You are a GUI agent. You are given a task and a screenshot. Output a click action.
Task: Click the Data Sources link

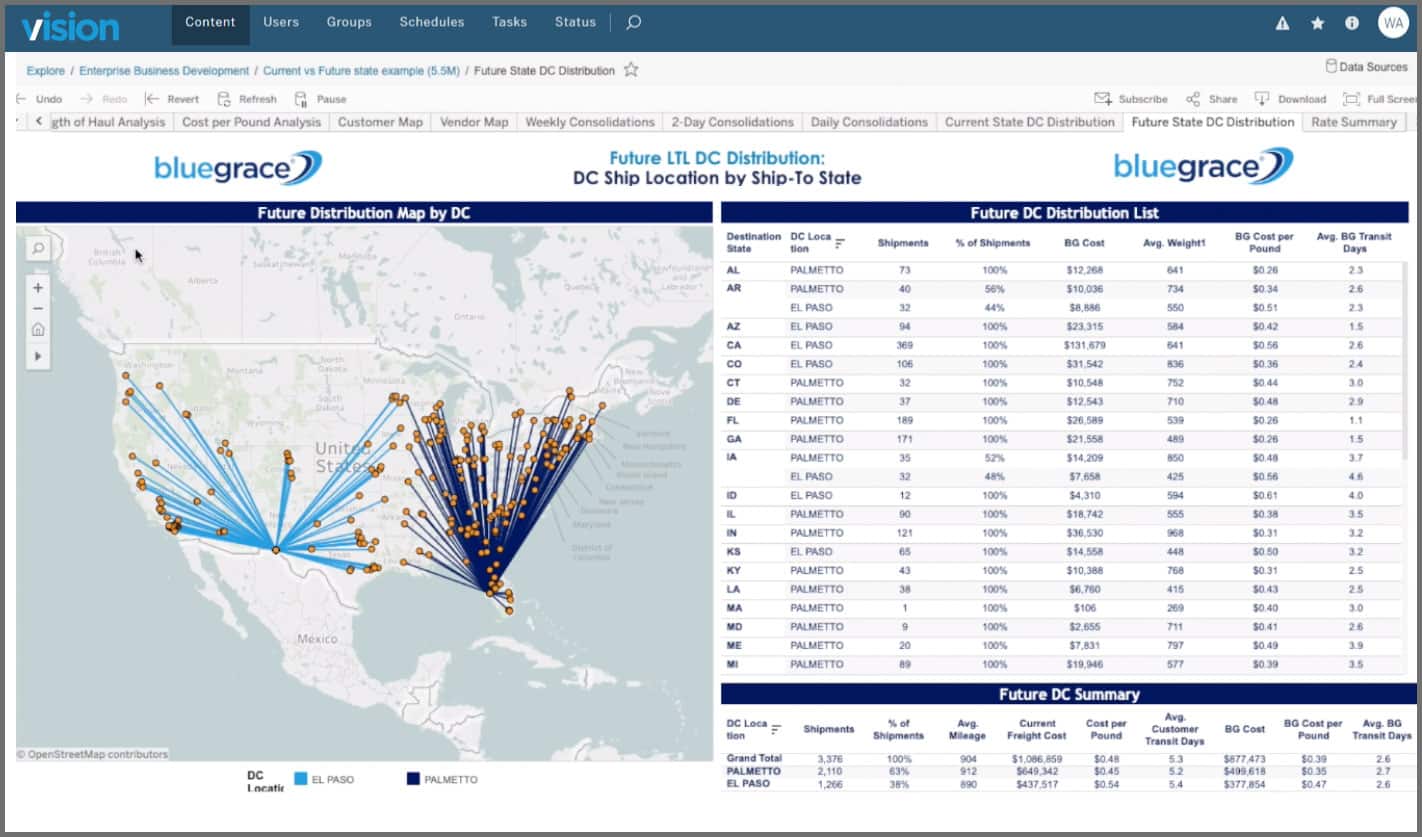[1373, 67]
